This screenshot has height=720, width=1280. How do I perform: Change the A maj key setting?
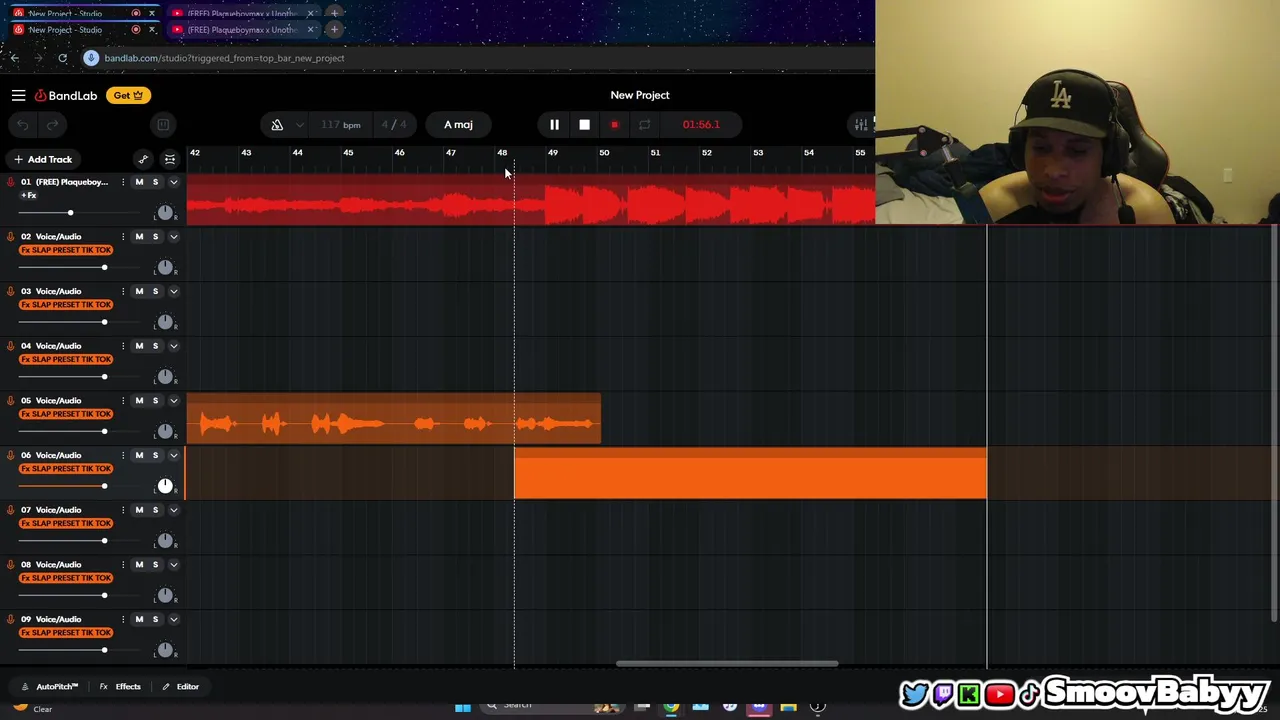[x=458, y=125]
